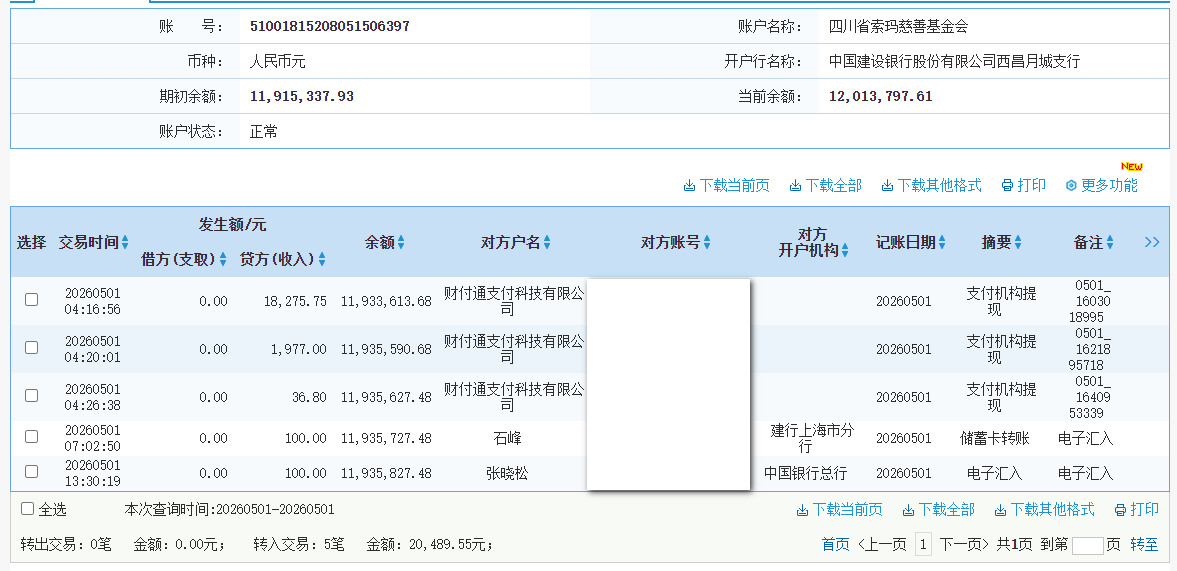
Task: Click top 打印 link
Action: click(x=1031, y=185)
